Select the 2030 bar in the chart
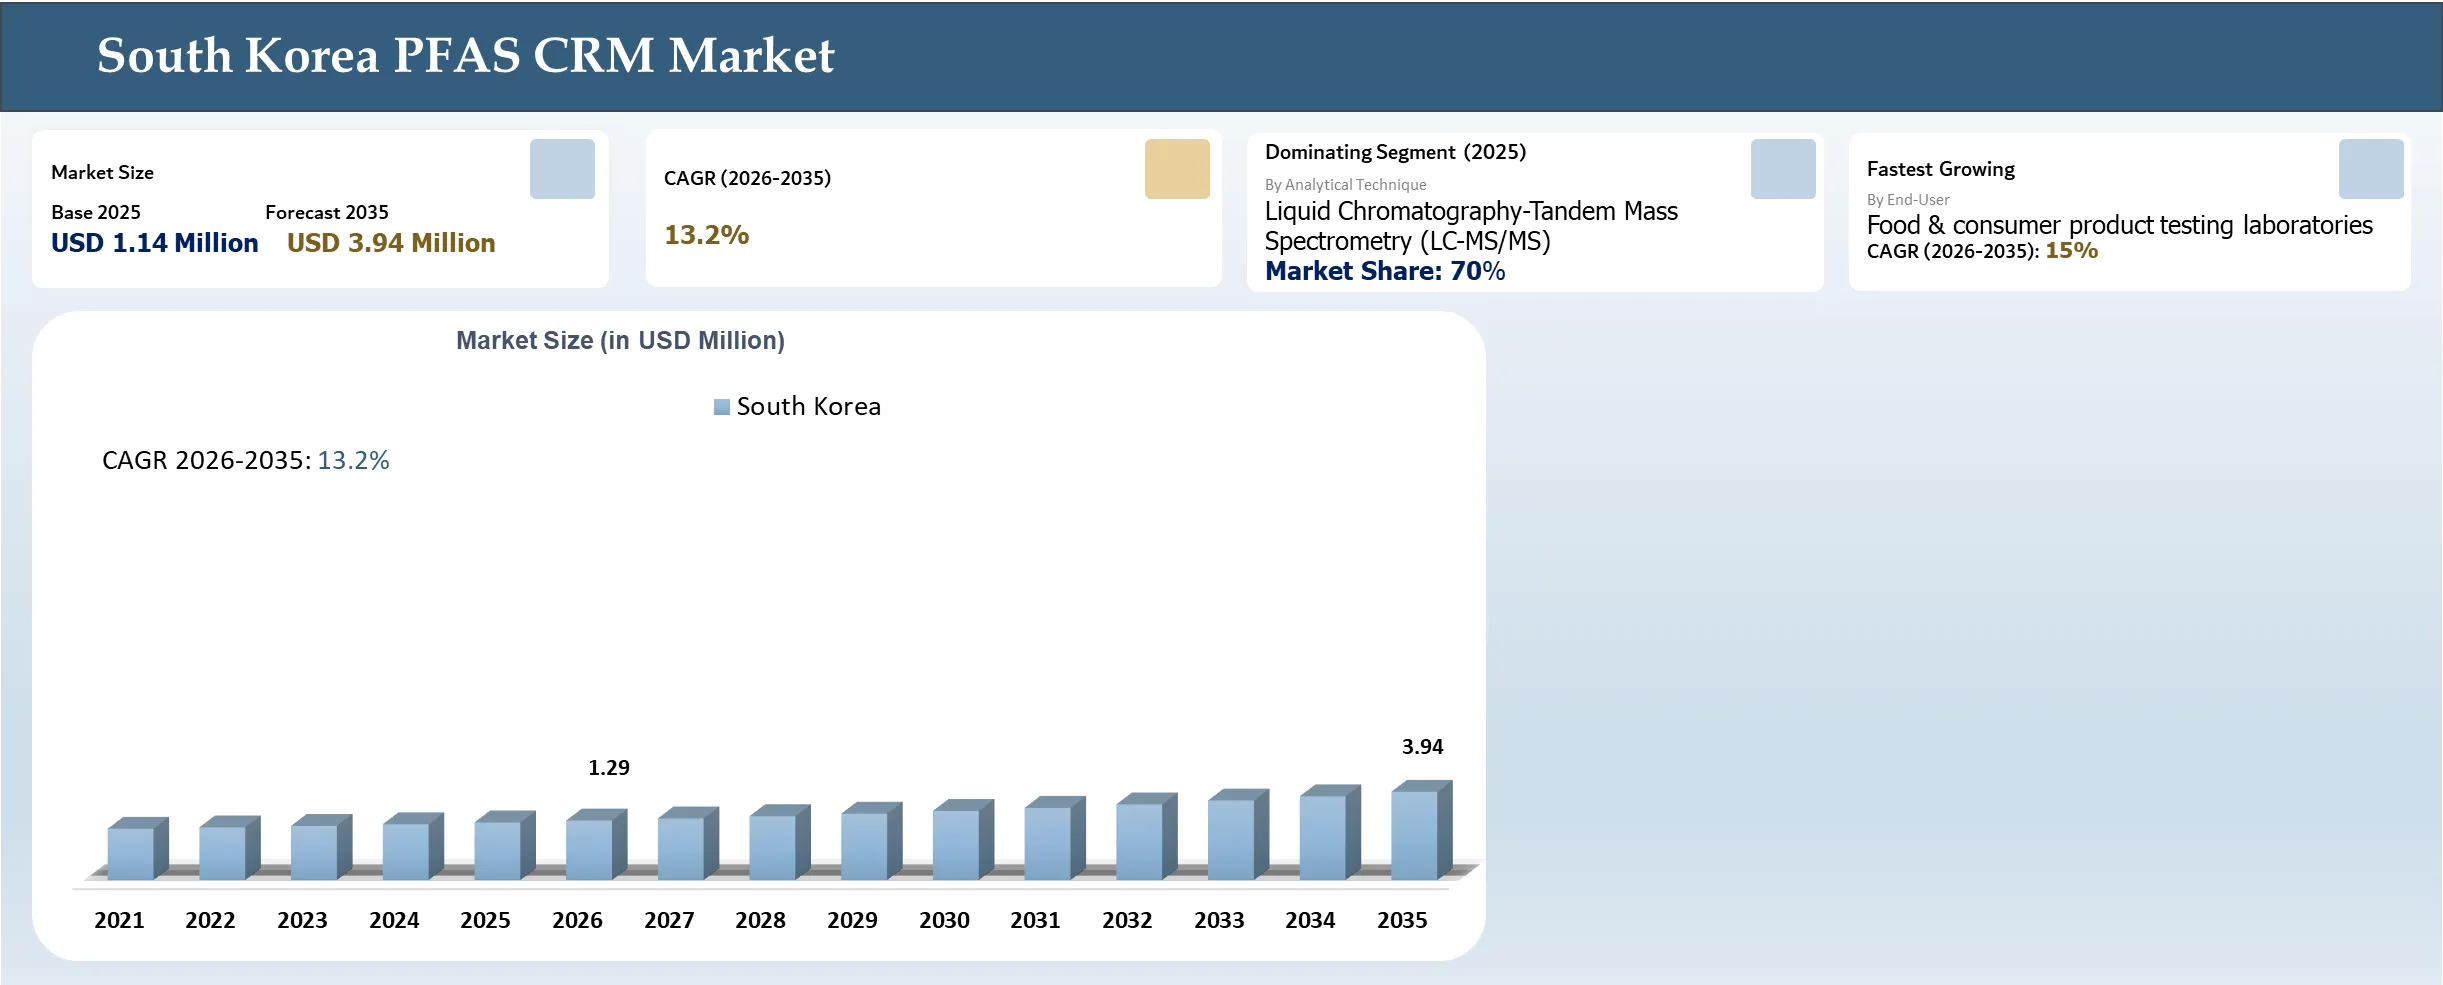The image size is (2443, 985). pos(963,840)
